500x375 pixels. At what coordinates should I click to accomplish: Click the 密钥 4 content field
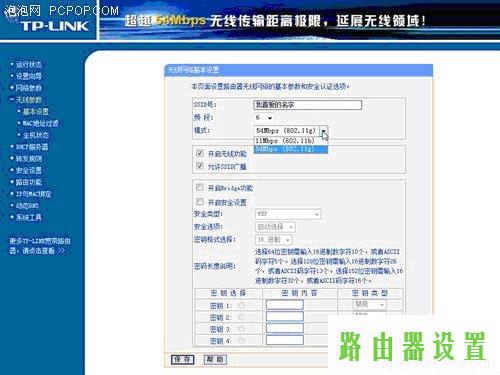coord(285,340)
